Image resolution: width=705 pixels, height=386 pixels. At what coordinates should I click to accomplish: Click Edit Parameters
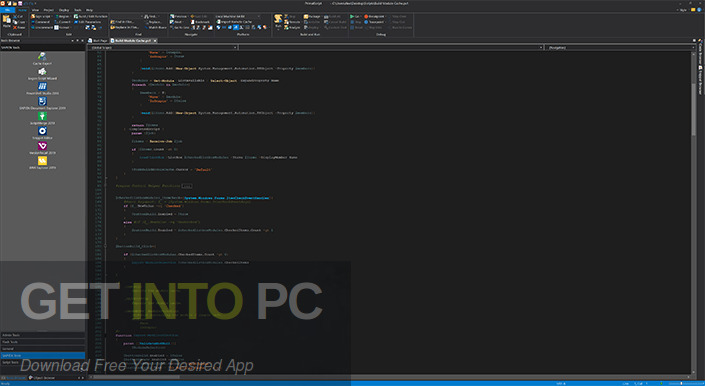click(x=88, y=22)
